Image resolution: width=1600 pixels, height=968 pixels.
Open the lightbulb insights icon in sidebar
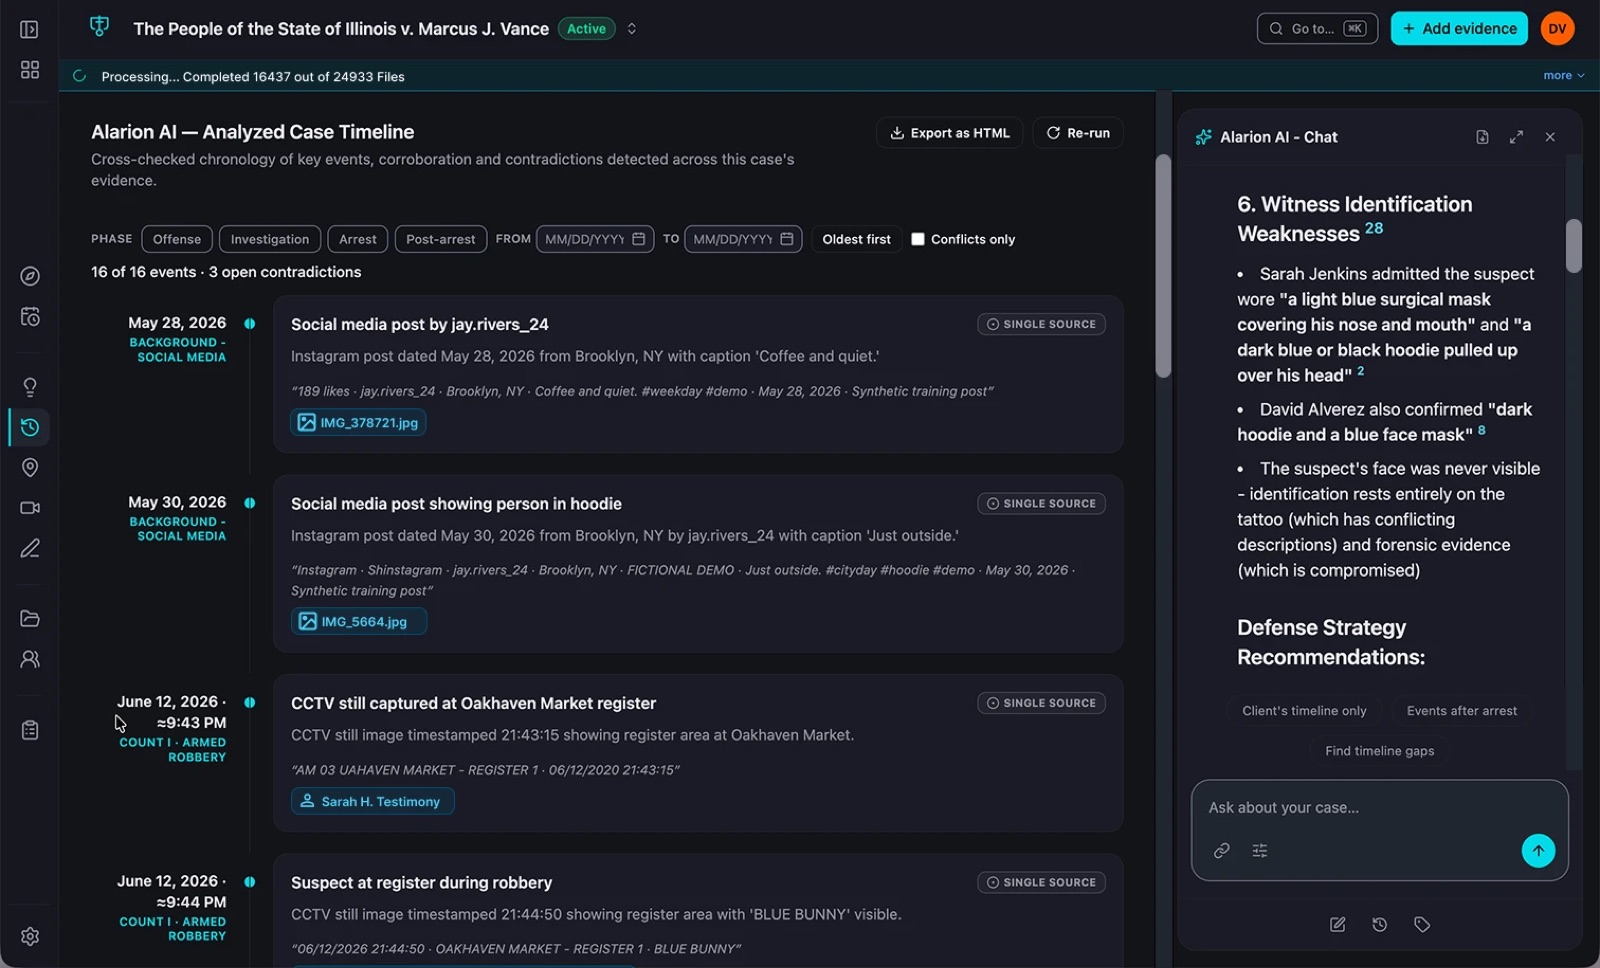pos(30,387)
